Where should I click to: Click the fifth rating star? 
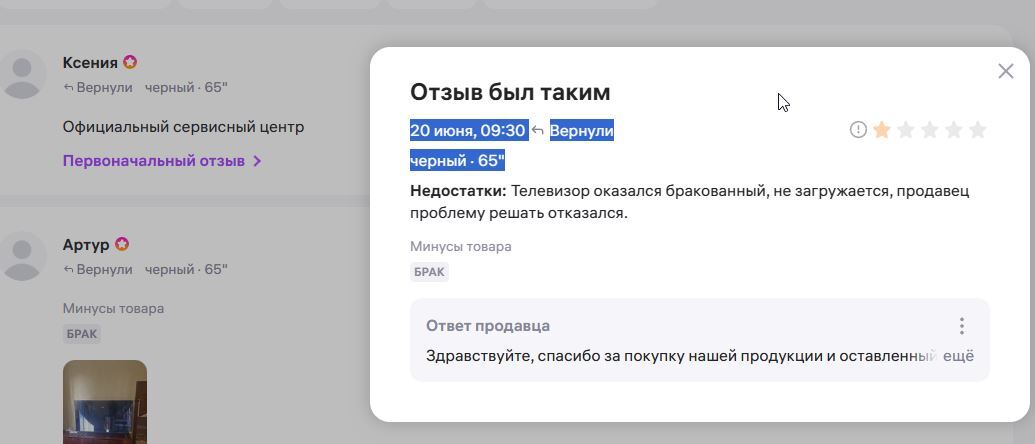(978, 130)
